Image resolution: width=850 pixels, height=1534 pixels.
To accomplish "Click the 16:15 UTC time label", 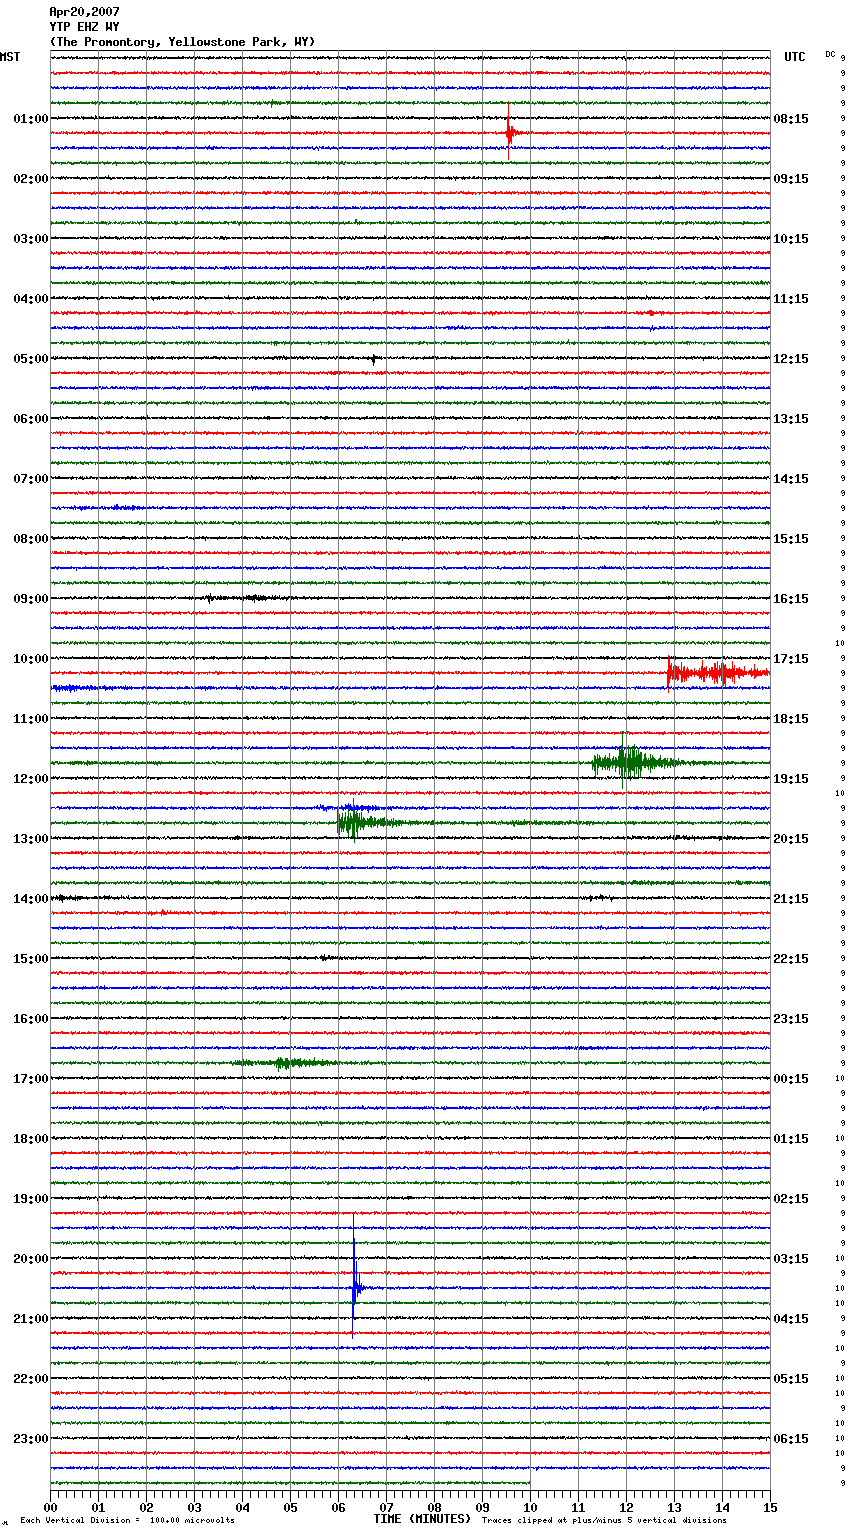I will tap(791, 599).
